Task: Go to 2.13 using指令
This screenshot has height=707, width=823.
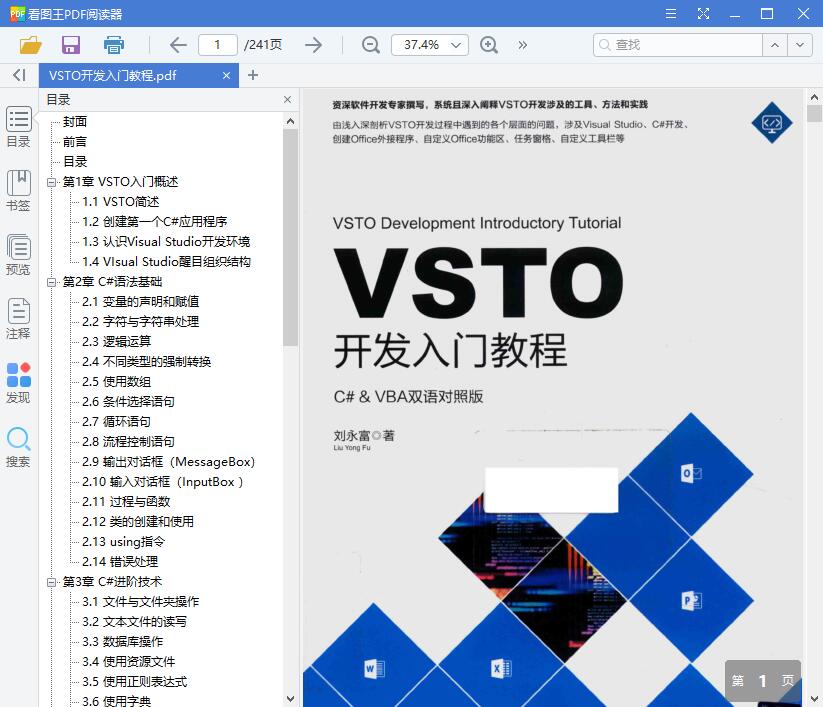Action: 123,542
